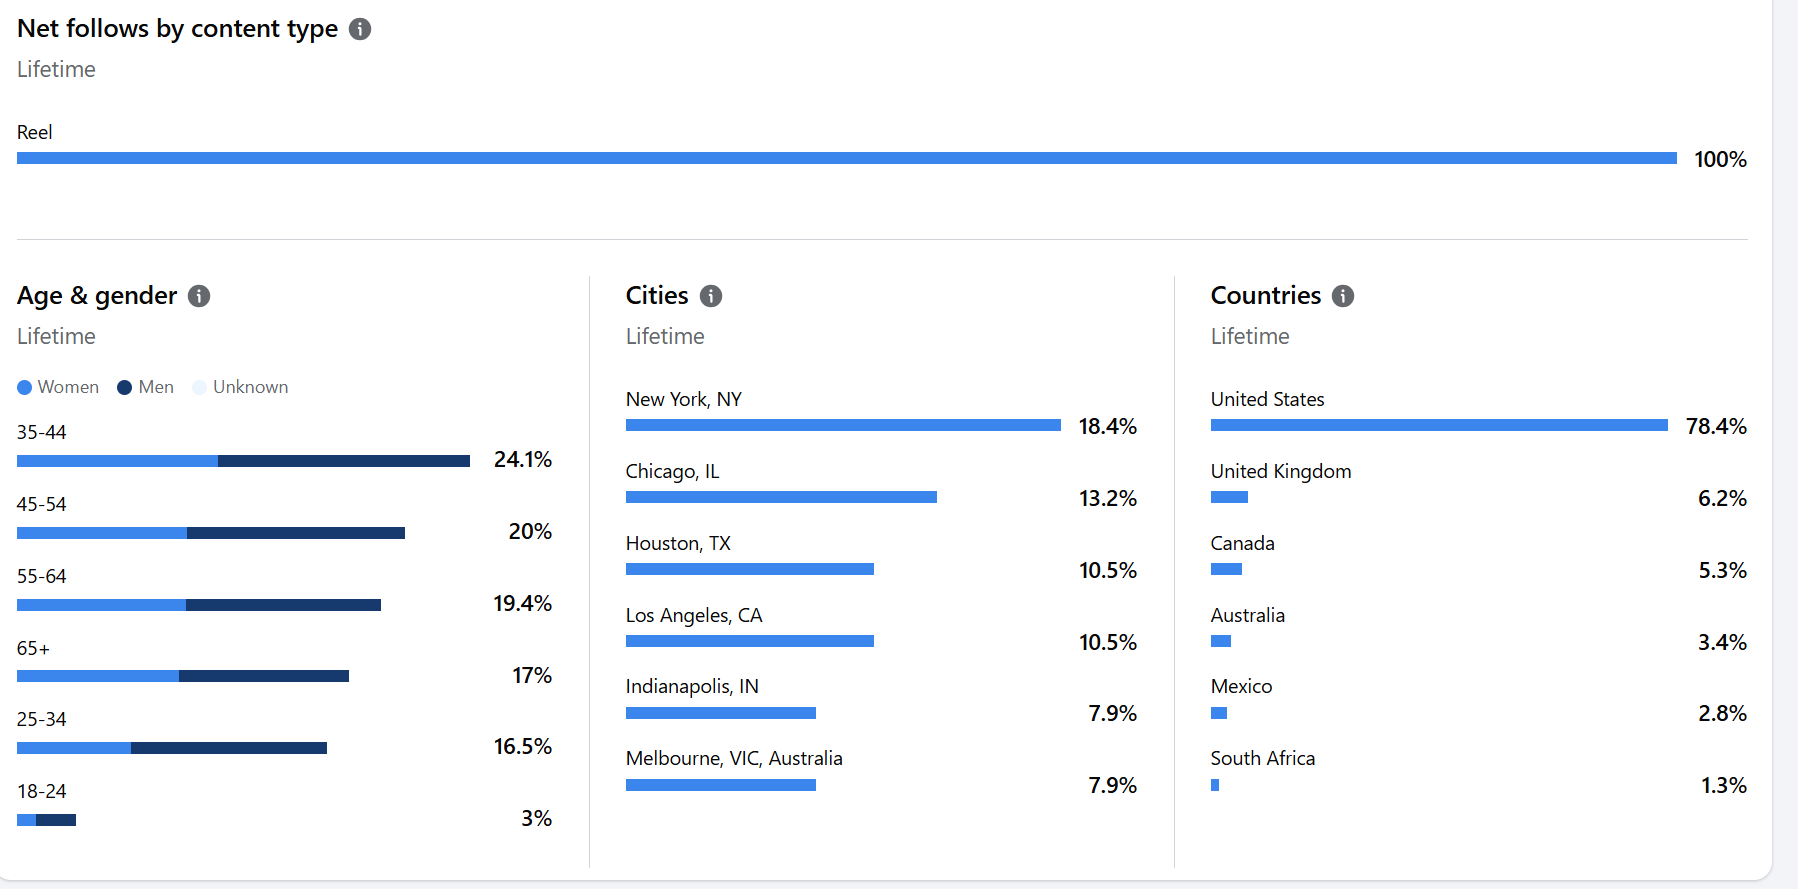Select the Chicago, IL city bar
The width and height of the screenshot is (1798, 889).
781,497
